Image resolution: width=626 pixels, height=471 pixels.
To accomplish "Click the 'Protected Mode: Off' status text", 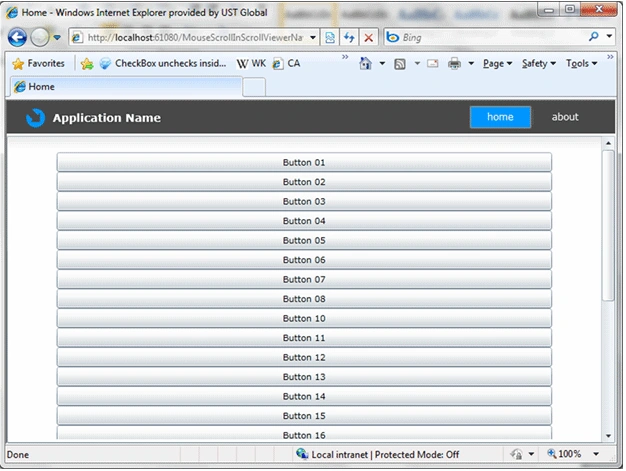I will click(417, 455).
